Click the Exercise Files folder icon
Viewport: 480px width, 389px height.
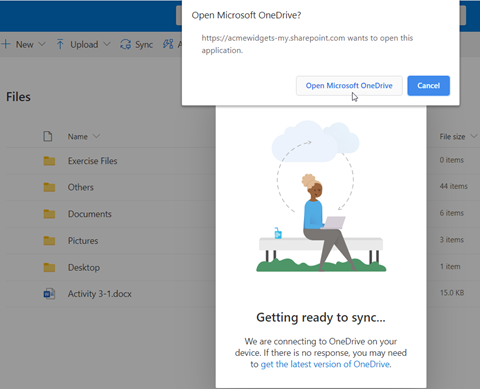click(49, 161)
